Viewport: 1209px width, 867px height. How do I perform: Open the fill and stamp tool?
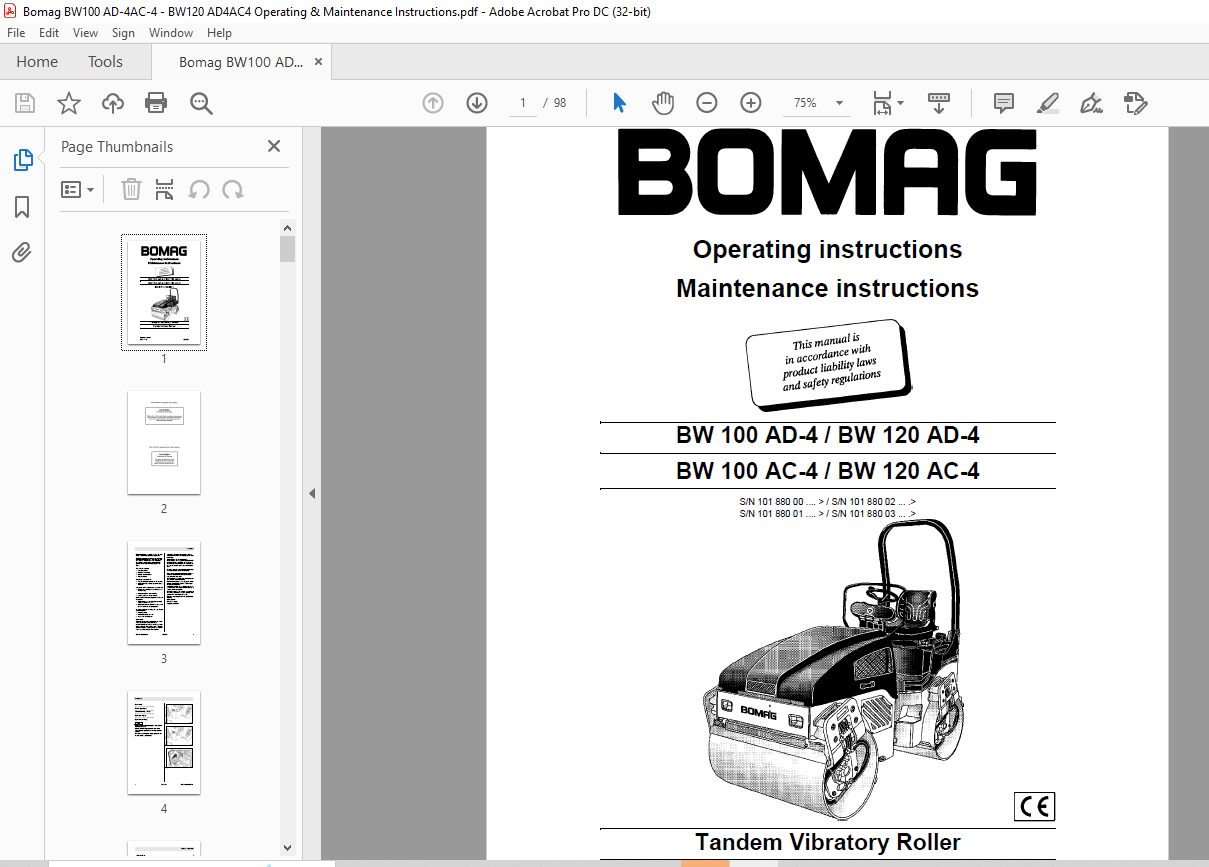(1135, 103)
